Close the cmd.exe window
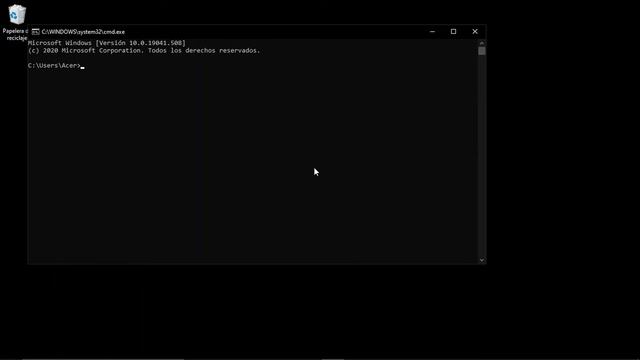Screen dimensions: 640x360 click(475, 31)
